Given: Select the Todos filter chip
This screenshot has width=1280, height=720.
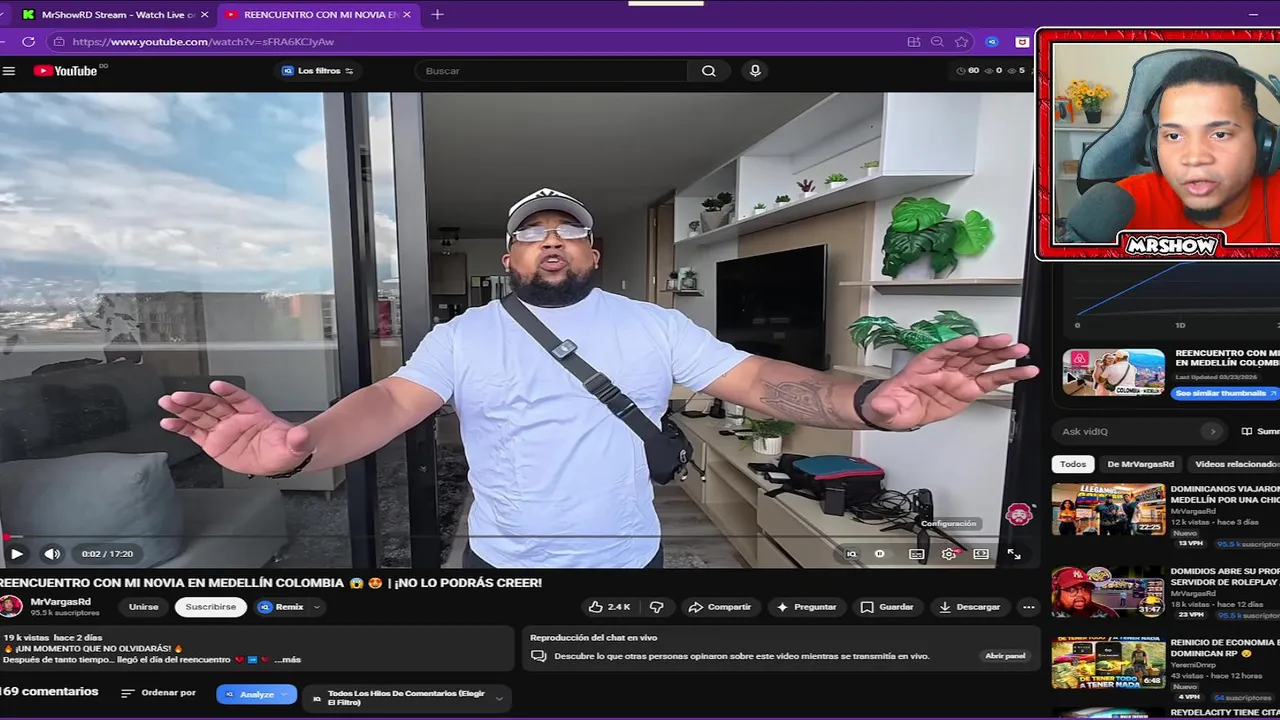Looking at the screenshot, I should tap(1073, 464).
